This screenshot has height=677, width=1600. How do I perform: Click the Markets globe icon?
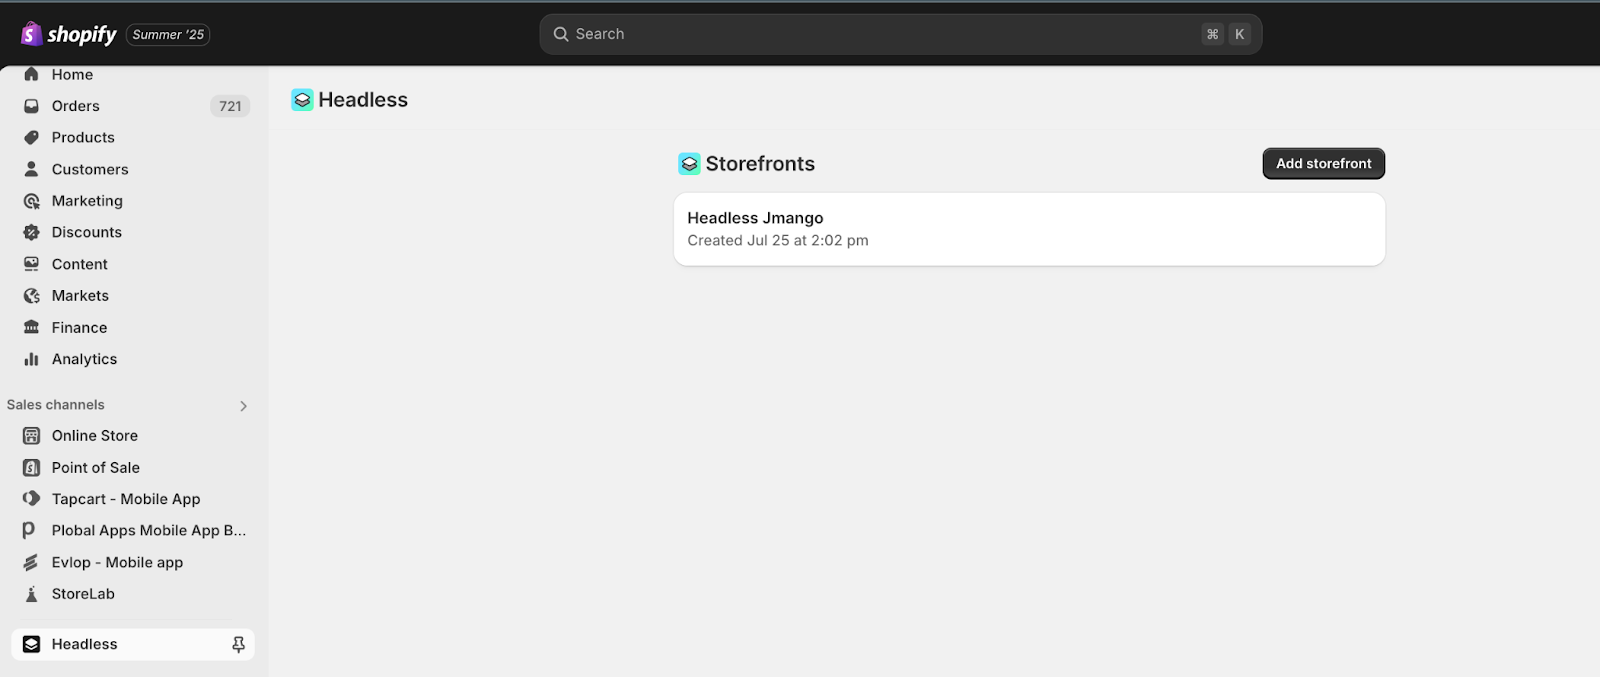coord(32,296)
